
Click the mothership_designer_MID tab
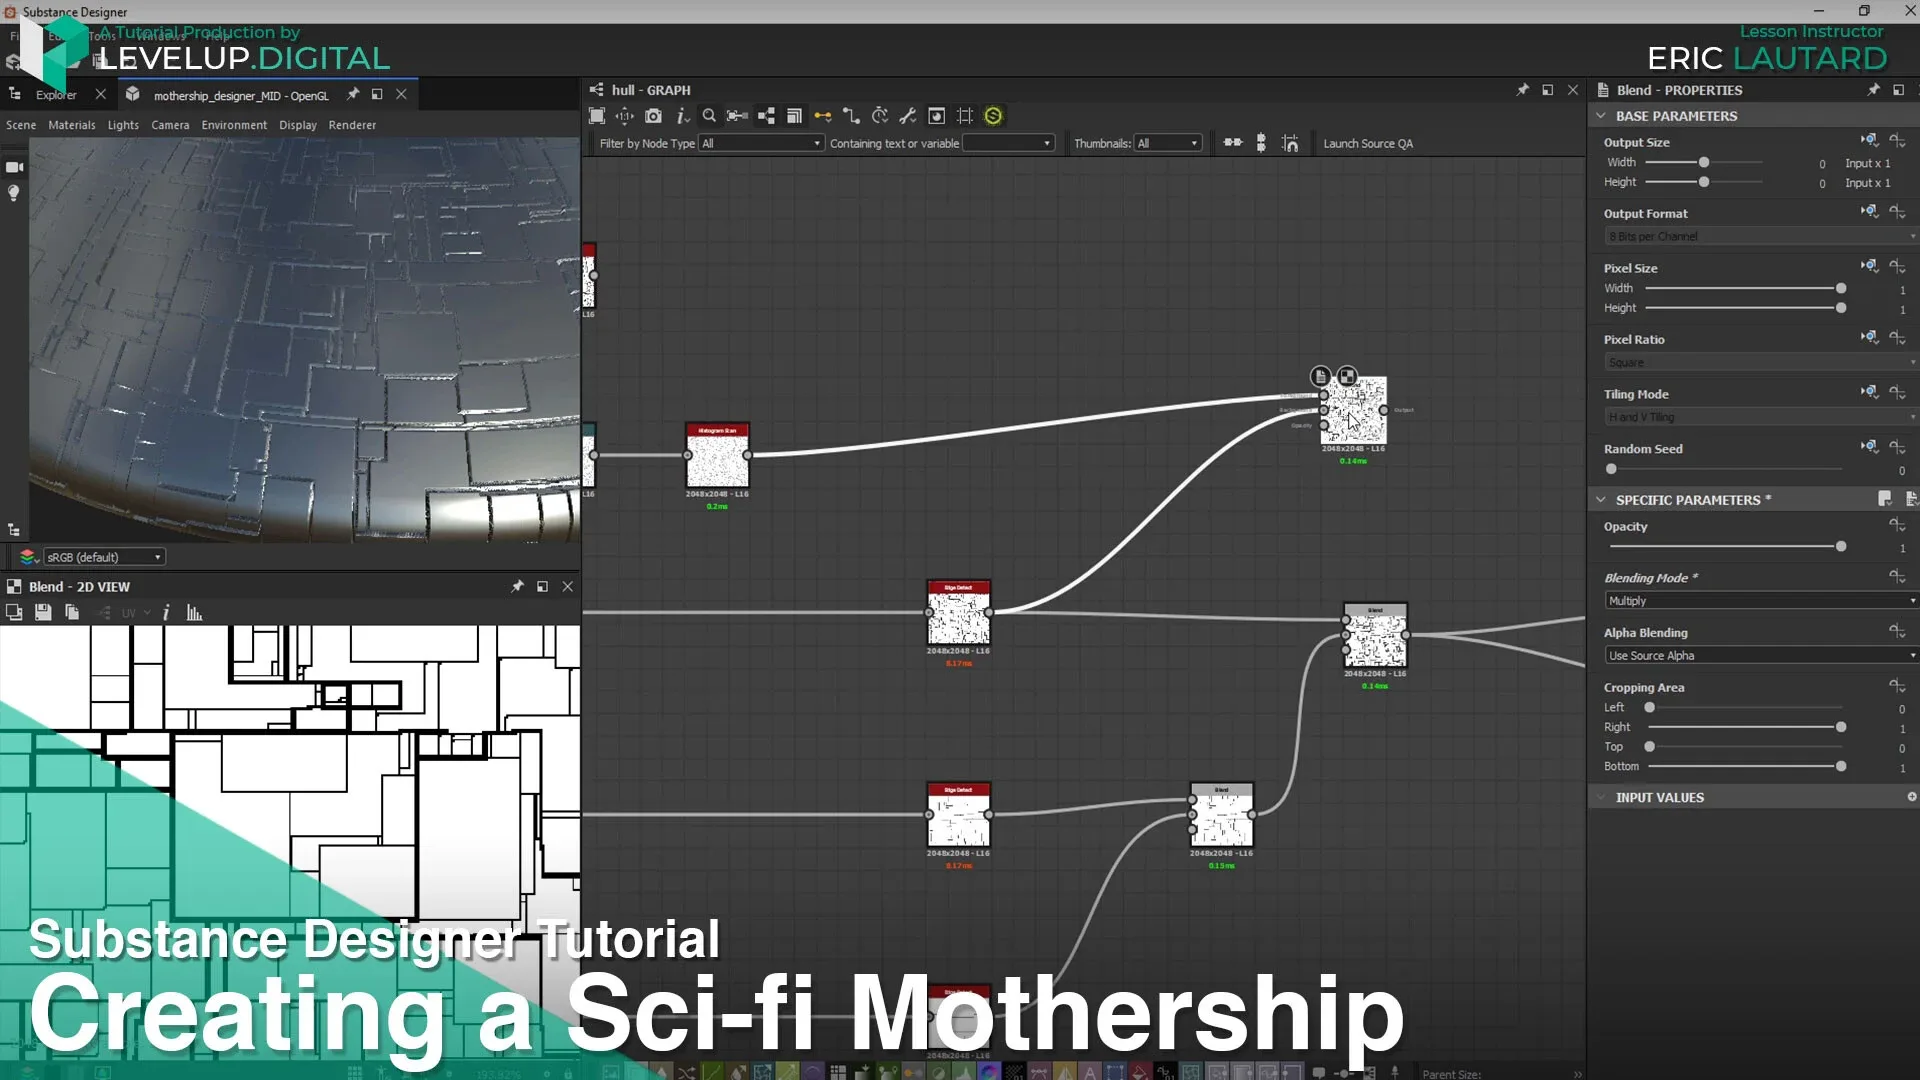(x=241, y=94)
